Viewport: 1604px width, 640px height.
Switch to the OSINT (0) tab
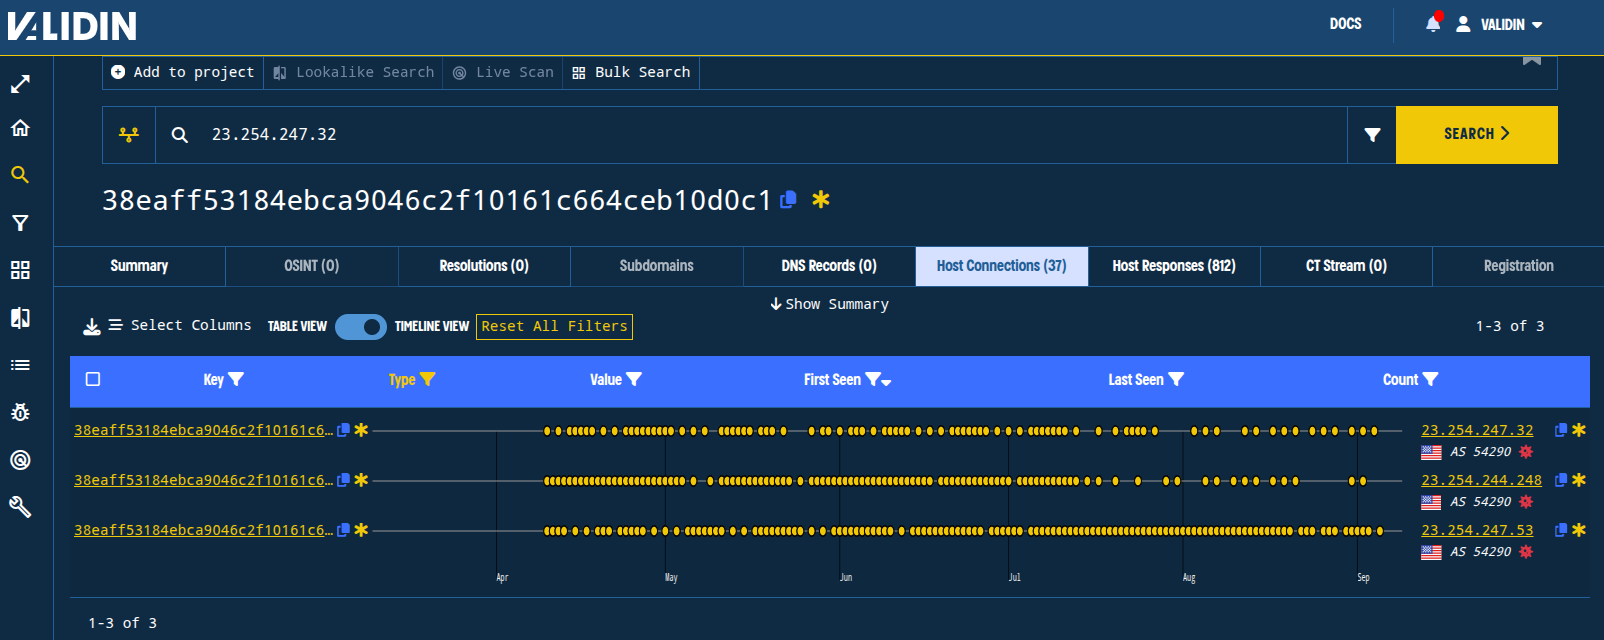click(312, 266)
